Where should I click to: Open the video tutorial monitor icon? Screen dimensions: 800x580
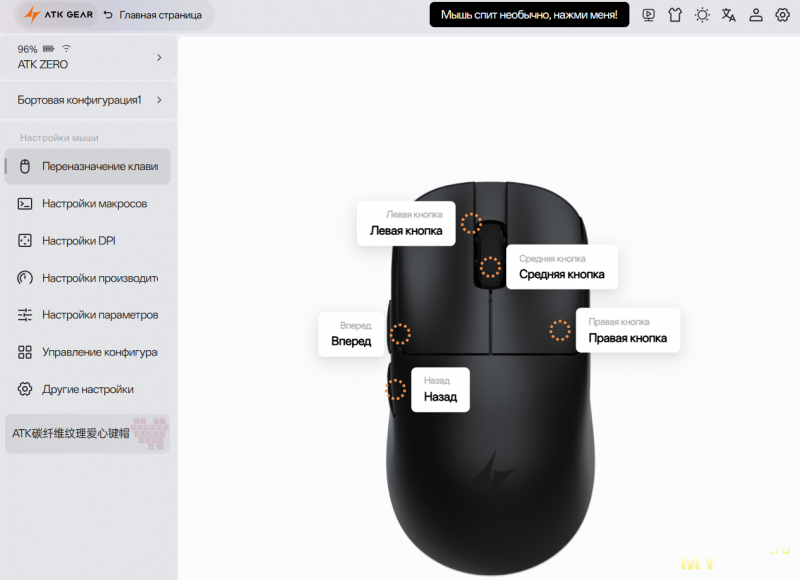(649, 15)
